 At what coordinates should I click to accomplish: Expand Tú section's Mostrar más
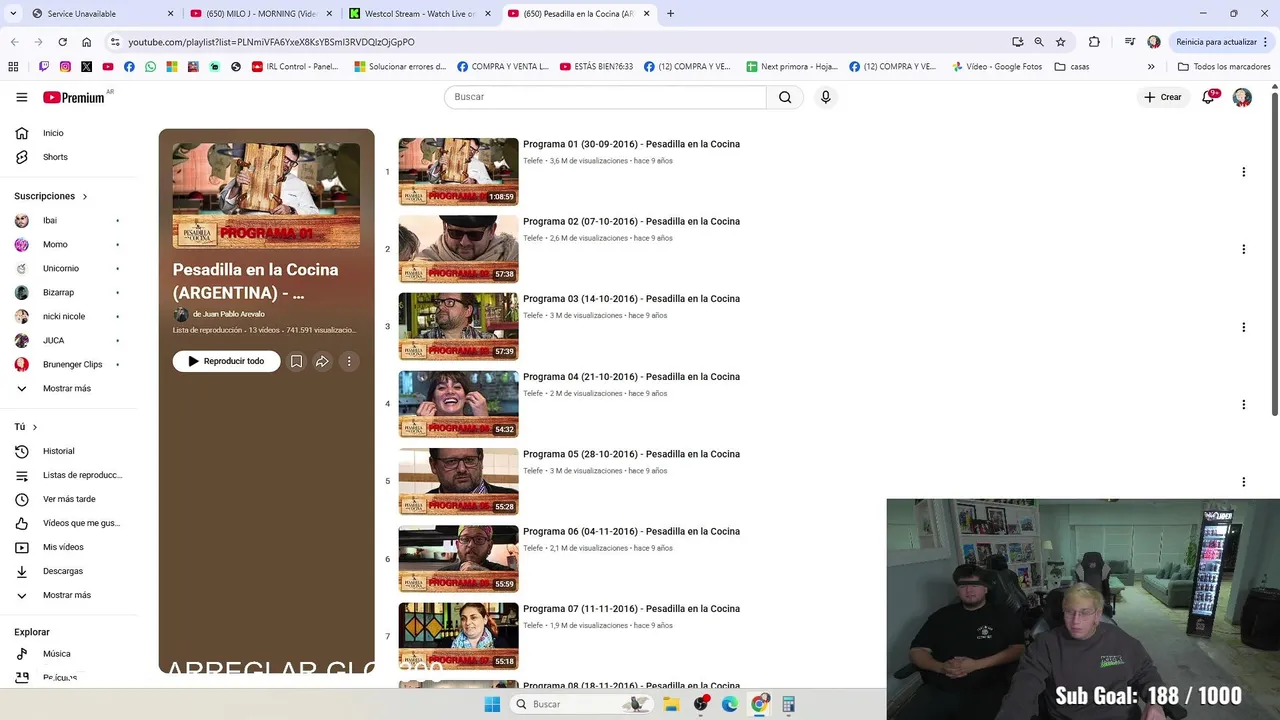(x=68, y=595)
